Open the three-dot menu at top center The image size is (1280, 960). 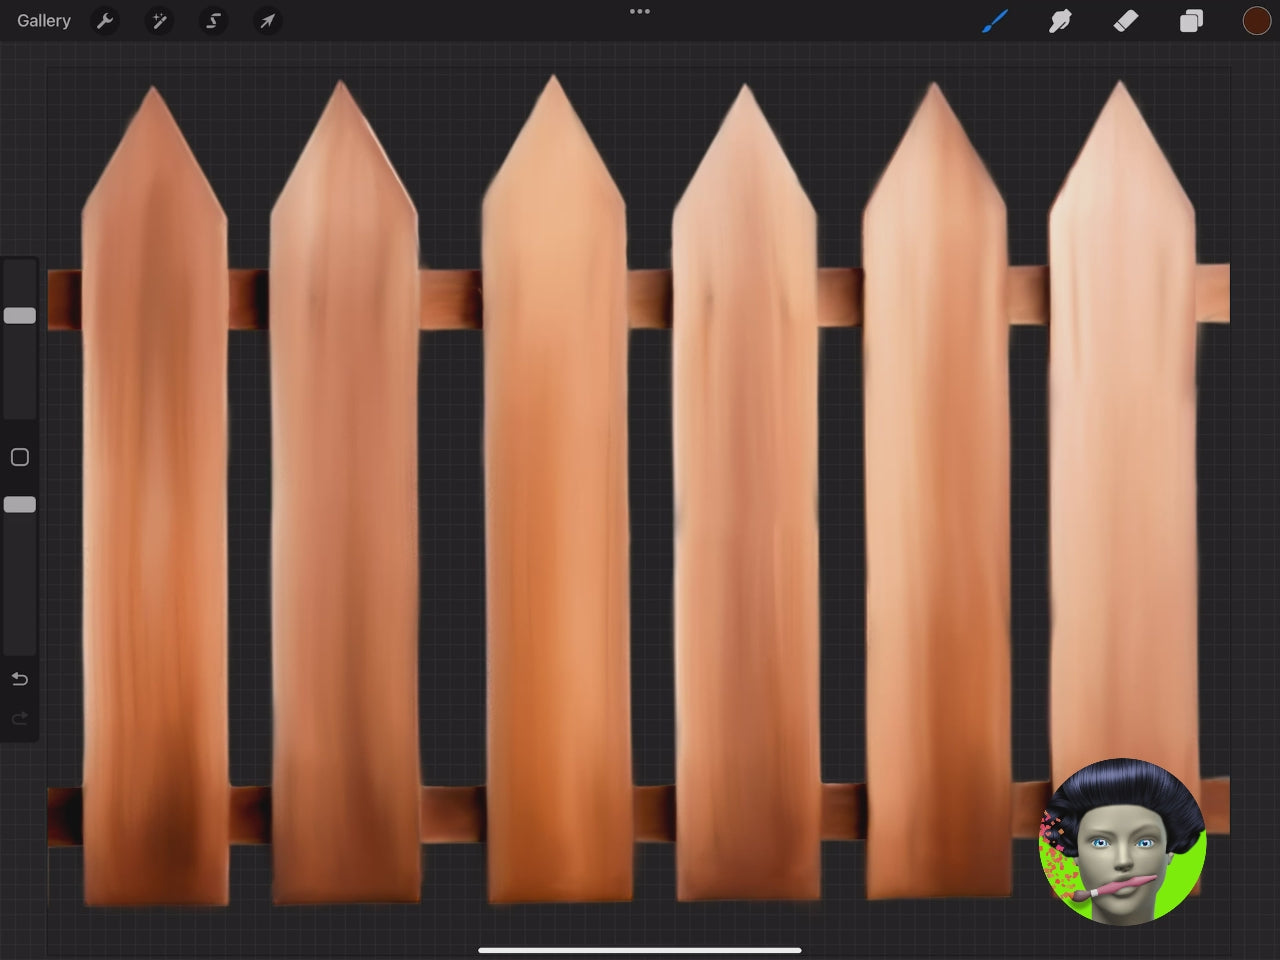tap(640, 12)
